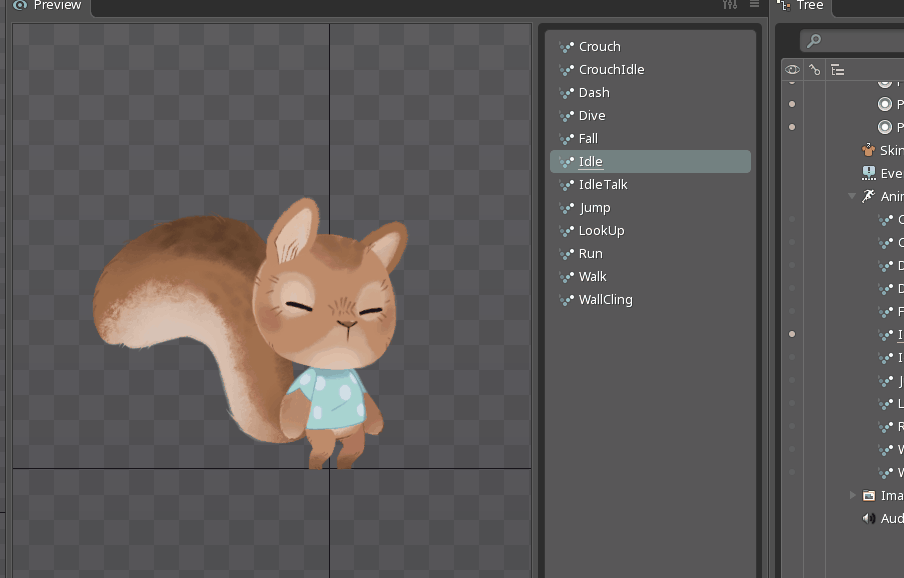The width and height of the screenshot is (904, 578).
Task: Select the WallCling animation in preview list
Action: [605, 300]
